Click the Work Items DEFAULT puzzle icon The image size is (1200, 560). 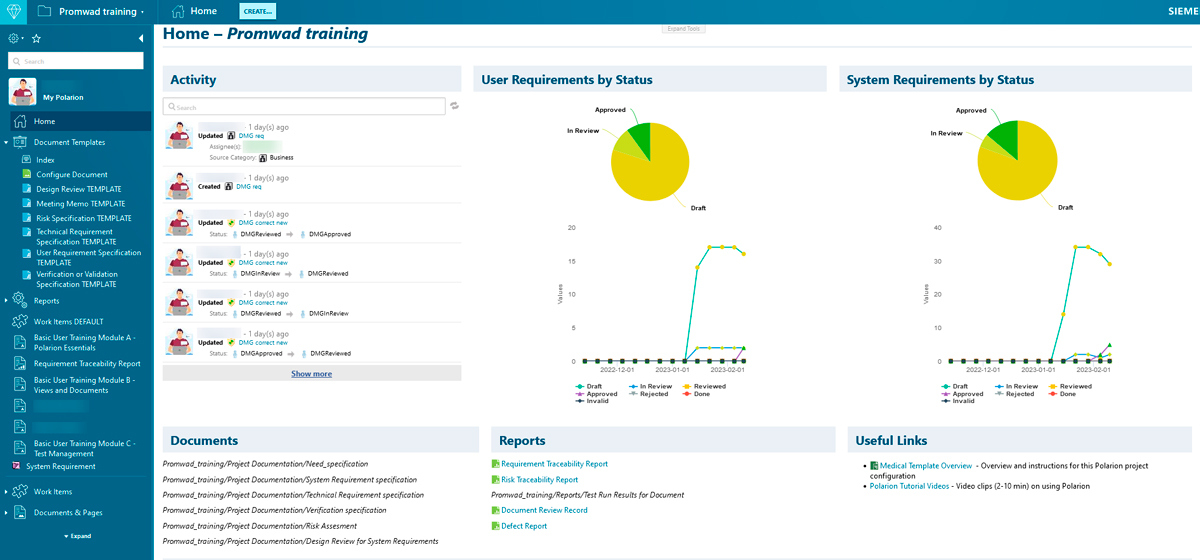(x=20, y=322)
